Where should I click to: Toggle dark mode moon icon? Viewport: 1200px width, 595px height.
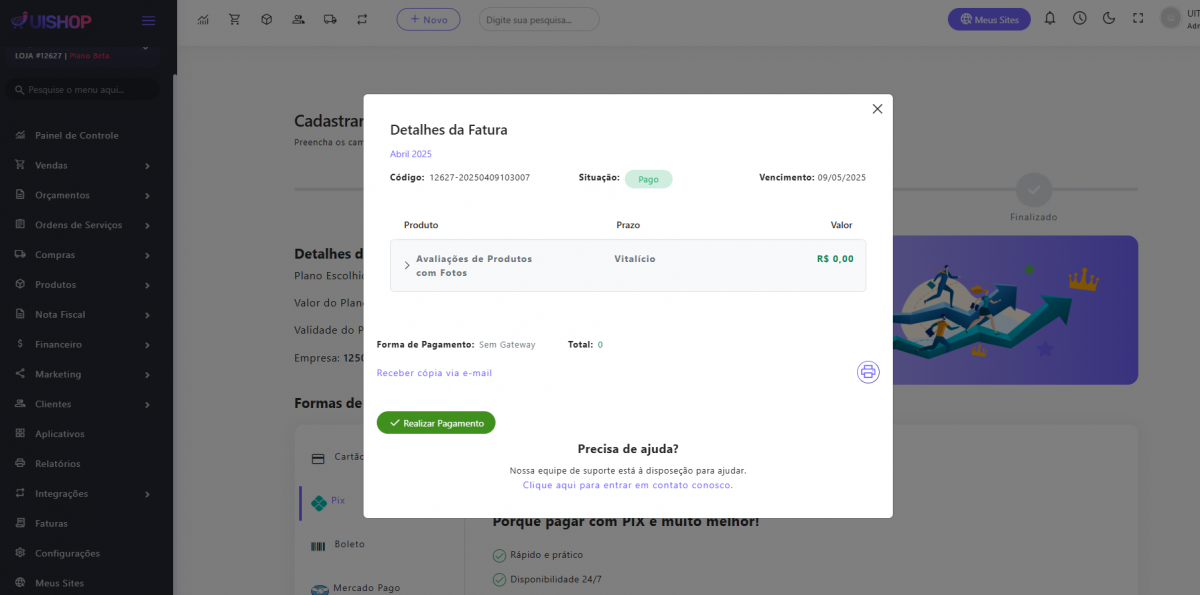[1108, 19]
